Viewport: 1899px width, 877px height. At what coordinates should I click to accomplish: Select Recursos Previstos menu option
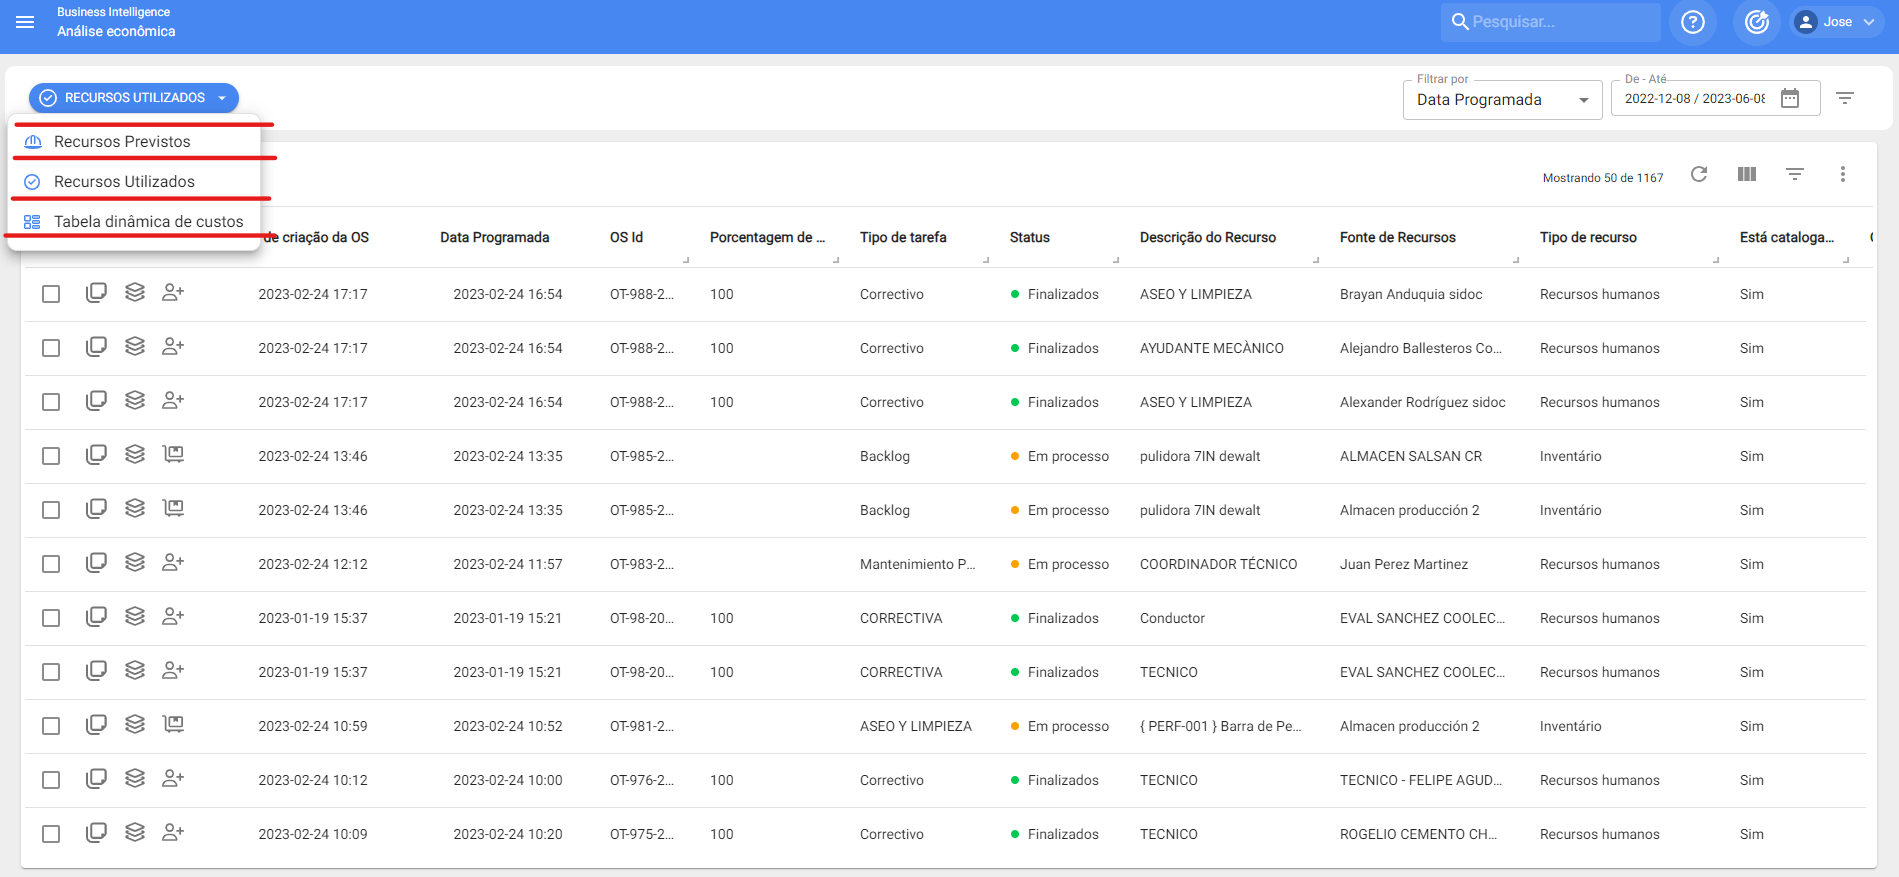(135, 142)
